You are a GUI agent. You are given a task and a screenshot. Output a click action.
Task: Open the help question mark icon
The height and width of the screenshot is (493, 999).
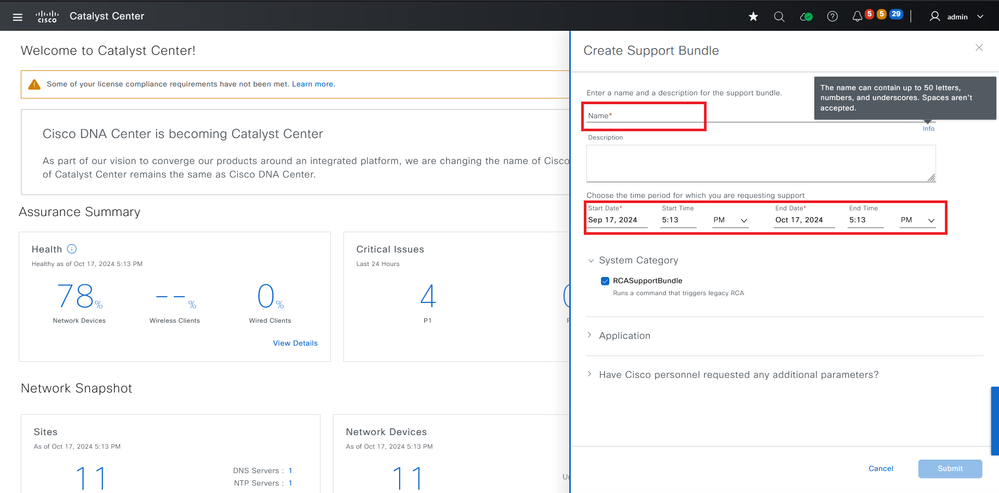[x=832, y=17]
